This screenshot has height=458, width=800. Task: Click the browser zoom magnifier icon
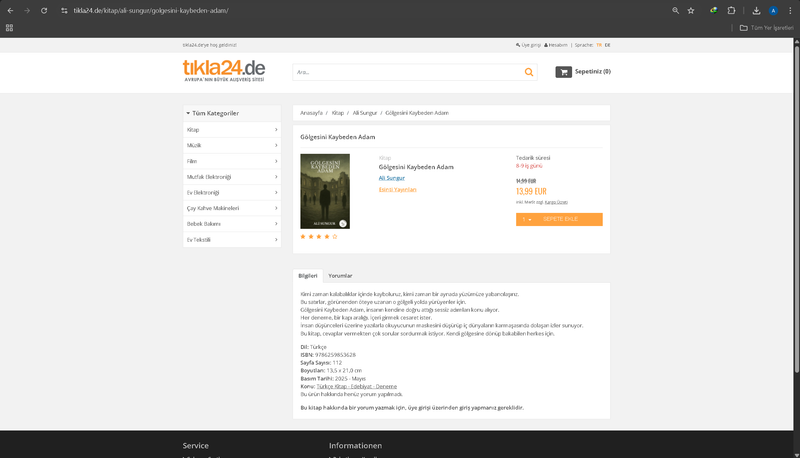coord(675,10)
